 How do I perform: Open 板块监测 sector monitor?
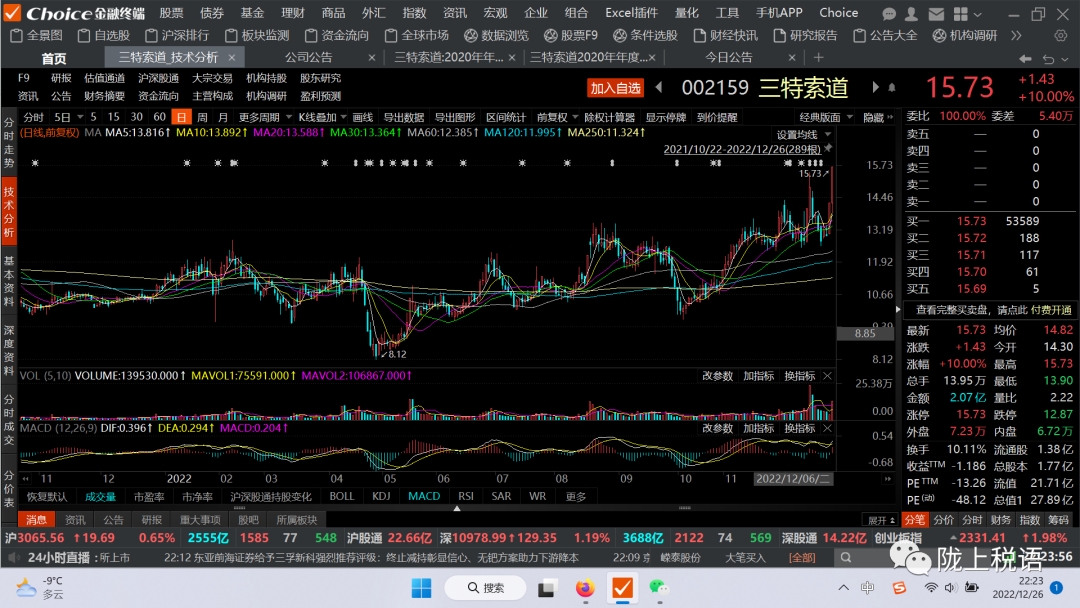[x=257, y=35]
